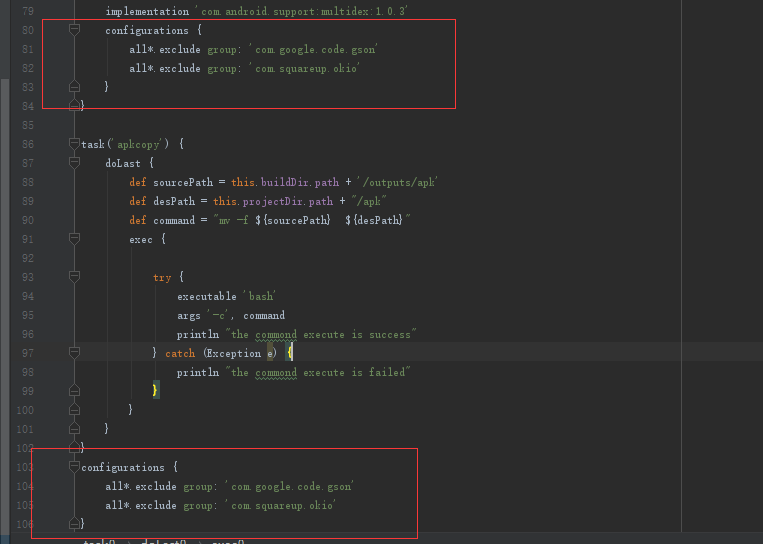The width and height of the screenshot is (763, 544).
Task: Click the 'try' keyword
Action: coord(162,277)
